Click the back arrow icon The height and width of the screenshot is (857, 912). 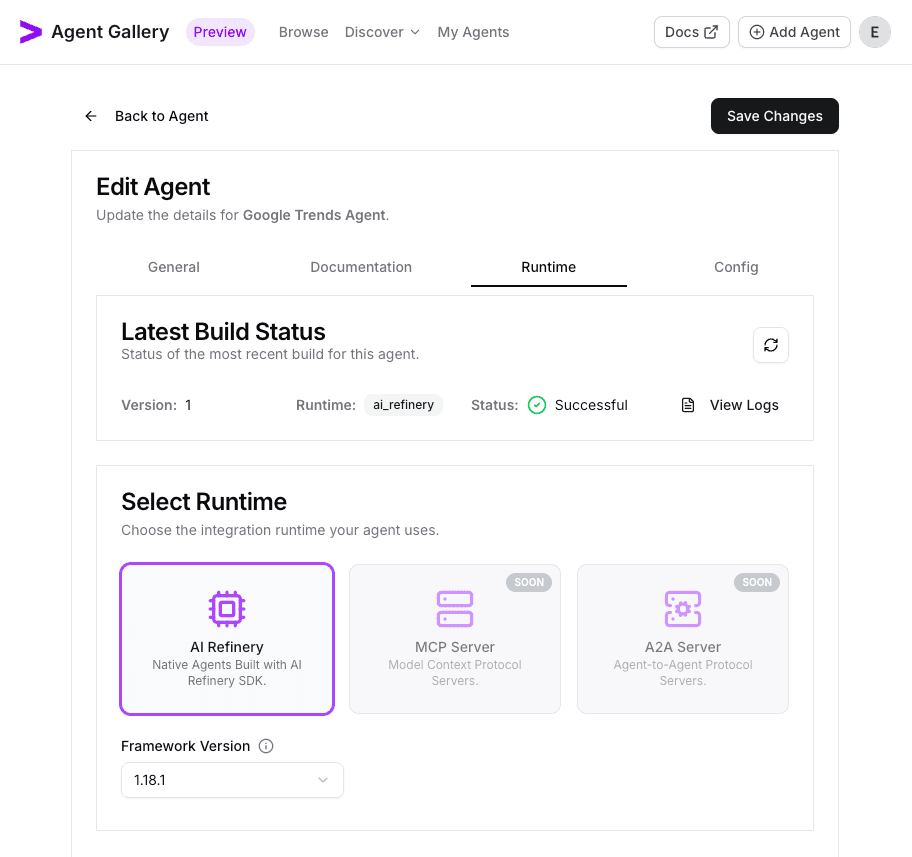pyautogui.click(x=91, y=116)
